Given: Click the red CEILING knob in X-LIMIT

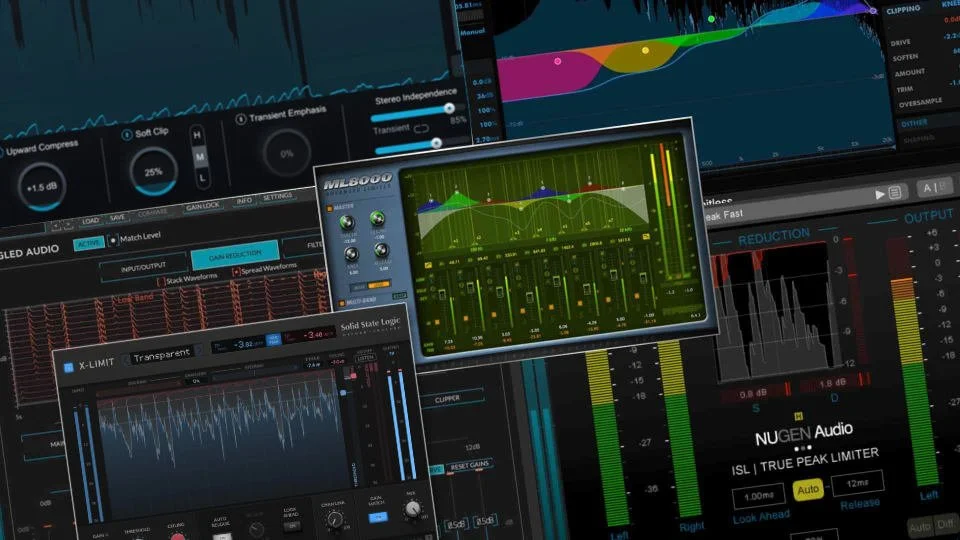Looking at the screenshot, I should 178,537.
